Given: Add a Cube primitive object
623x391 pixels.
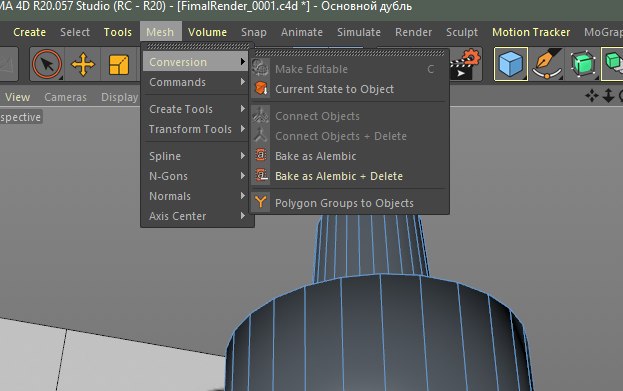Looking at the screenshot, I should pos(511,64).
